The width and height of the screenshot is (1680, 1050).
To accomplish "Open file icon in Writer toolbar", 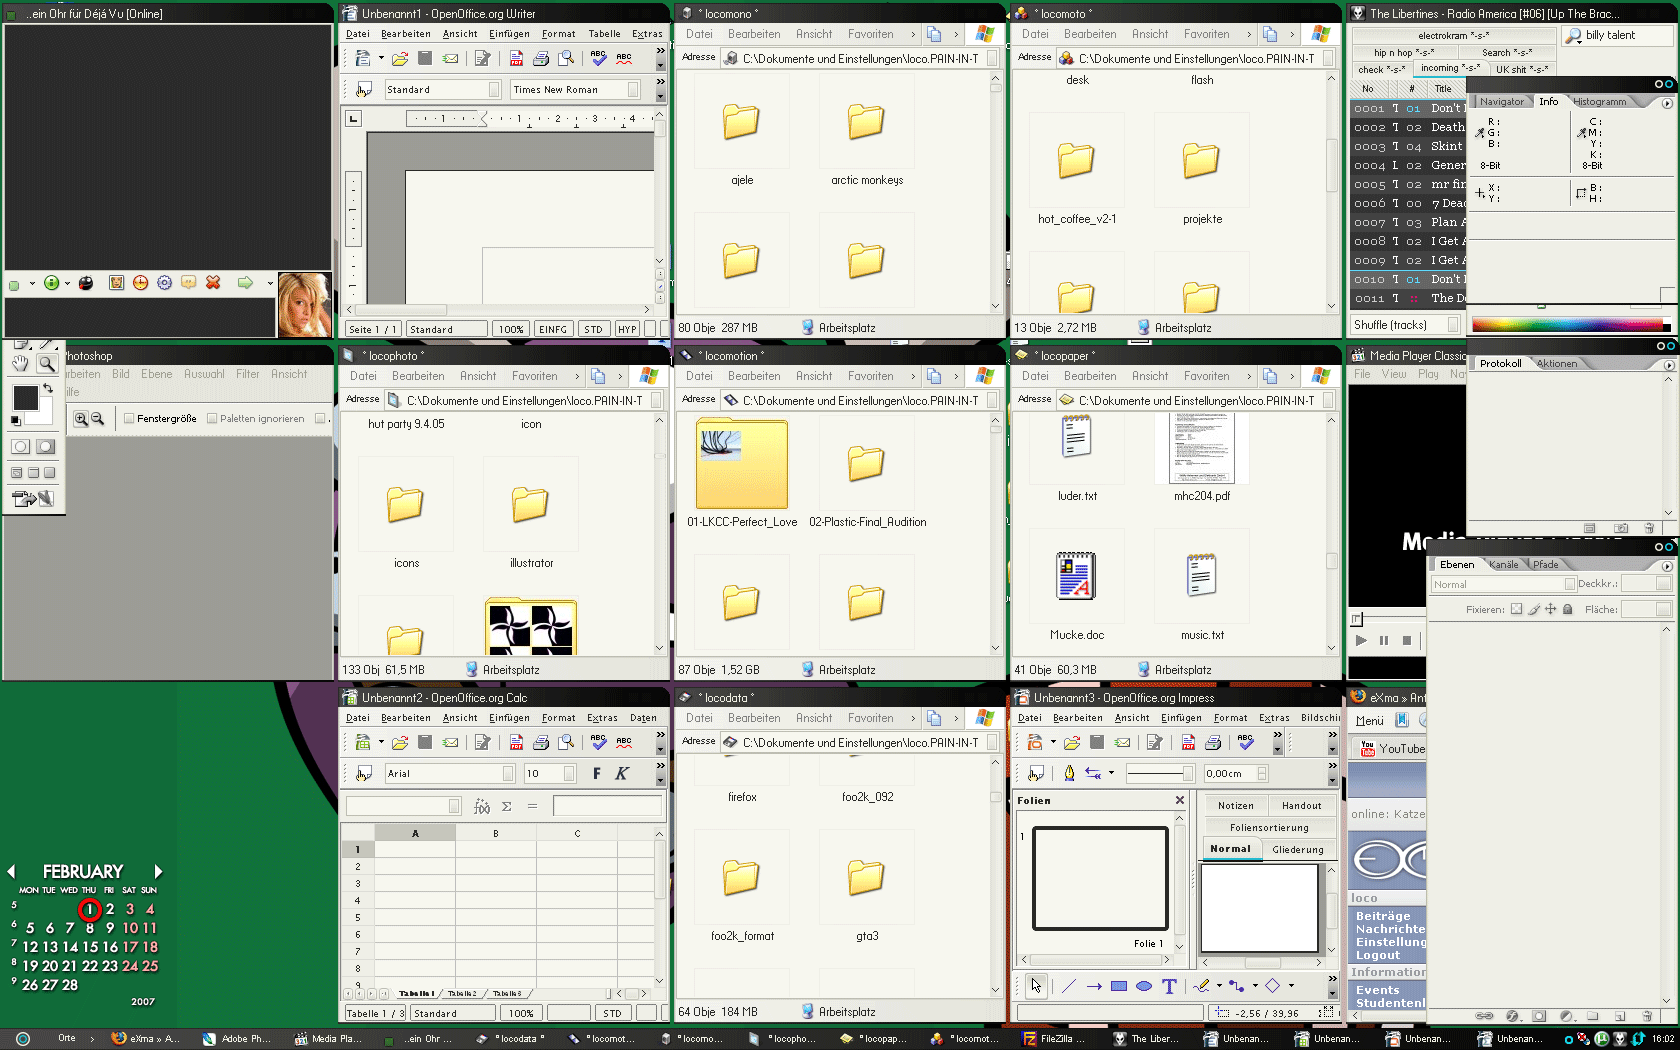I will point(400,59).
